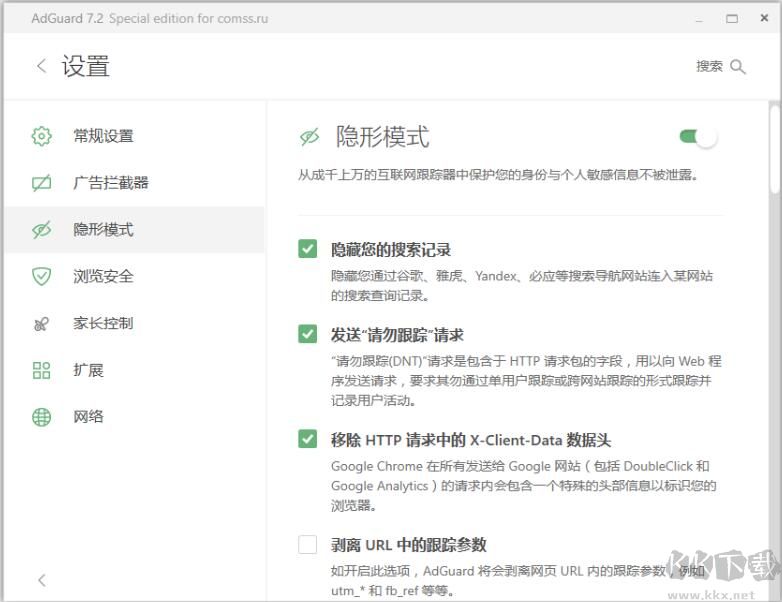This screenshot has height=602, width=782.
Task: Enable 剥离 URL 中的跟踪参数 checkbox
Action: (x=307, y=545)
